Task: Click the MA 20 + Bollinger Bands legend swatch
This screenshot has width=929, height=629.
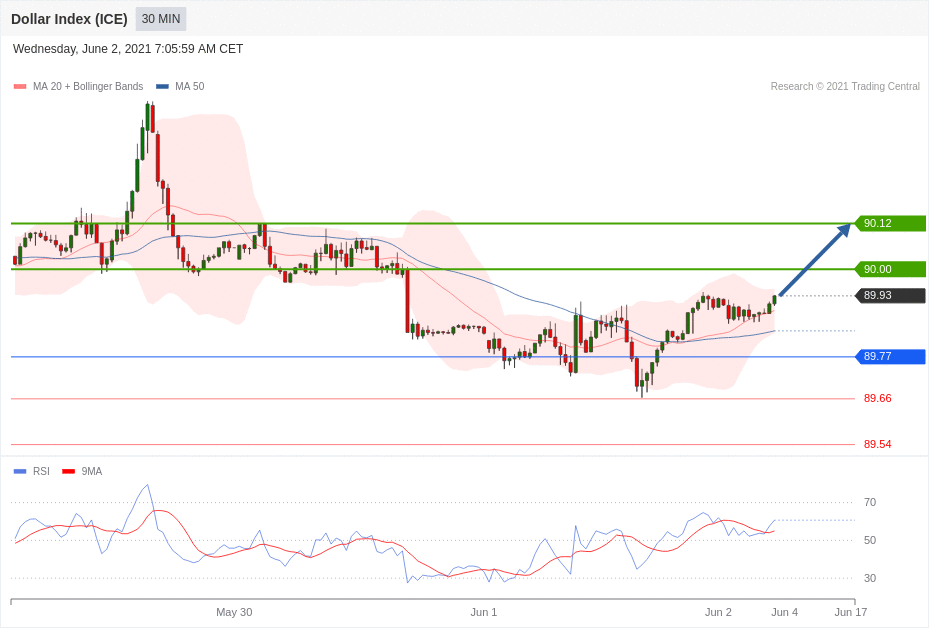Action: 20,87
